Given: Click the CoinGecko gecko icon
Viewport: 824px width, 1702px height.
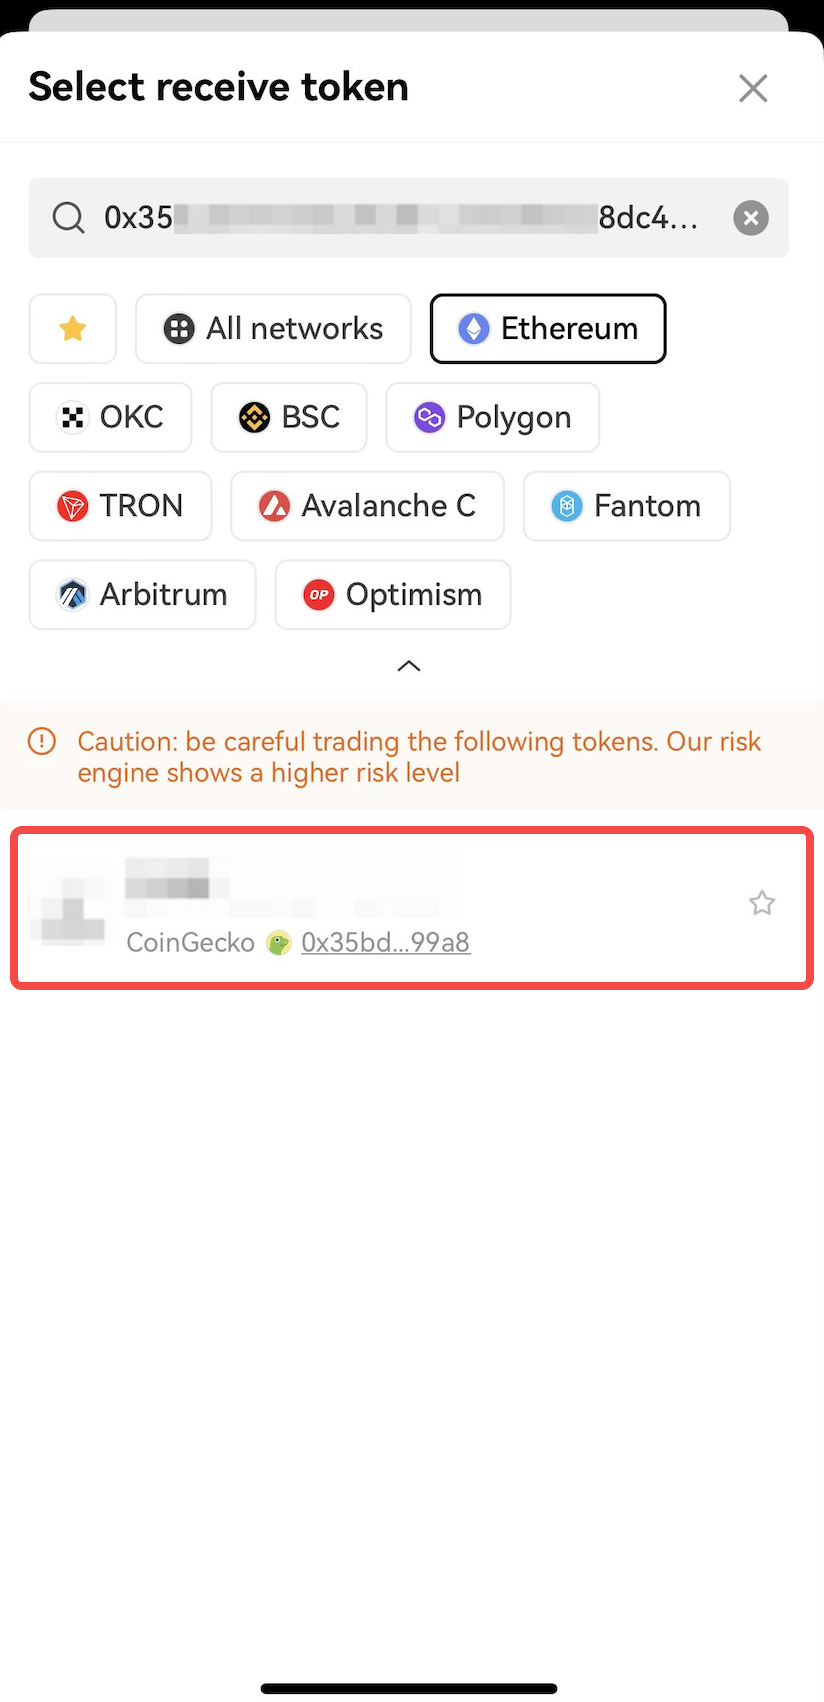Looking at the screenshot, I should pyautogui.click(x=278, y=942).
